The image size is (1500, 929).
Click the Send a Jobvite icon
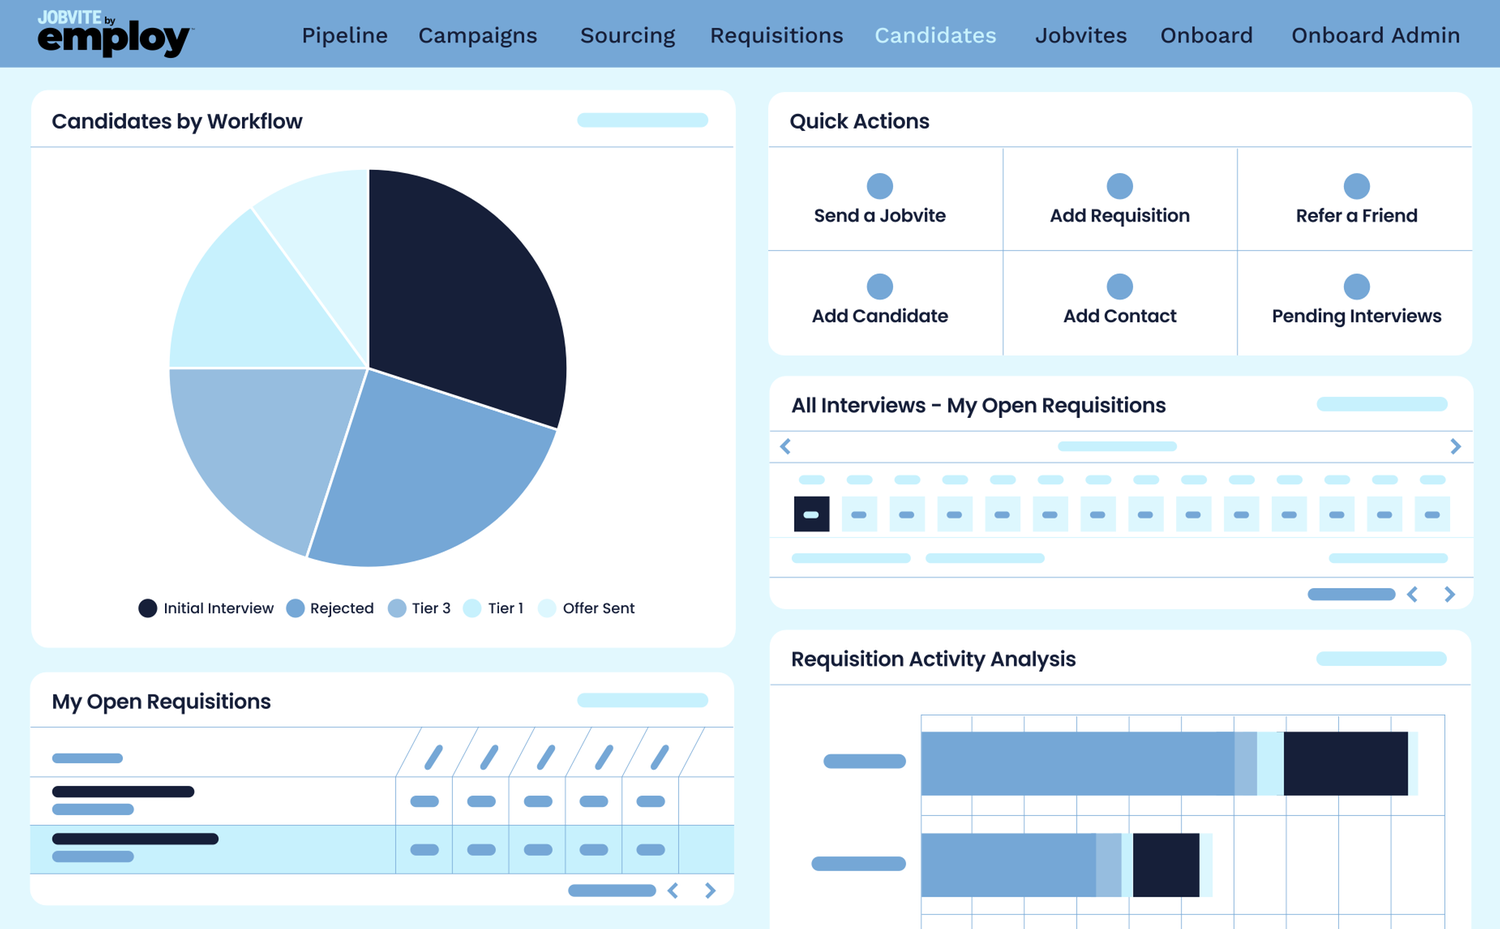pos(880,185)
